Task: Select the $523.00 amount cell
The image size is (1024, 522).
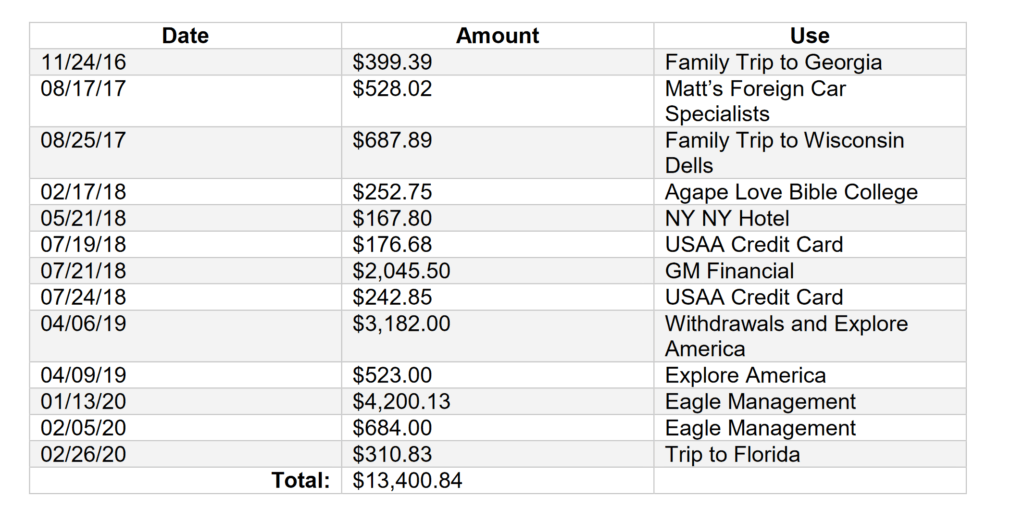Action: 497,375
